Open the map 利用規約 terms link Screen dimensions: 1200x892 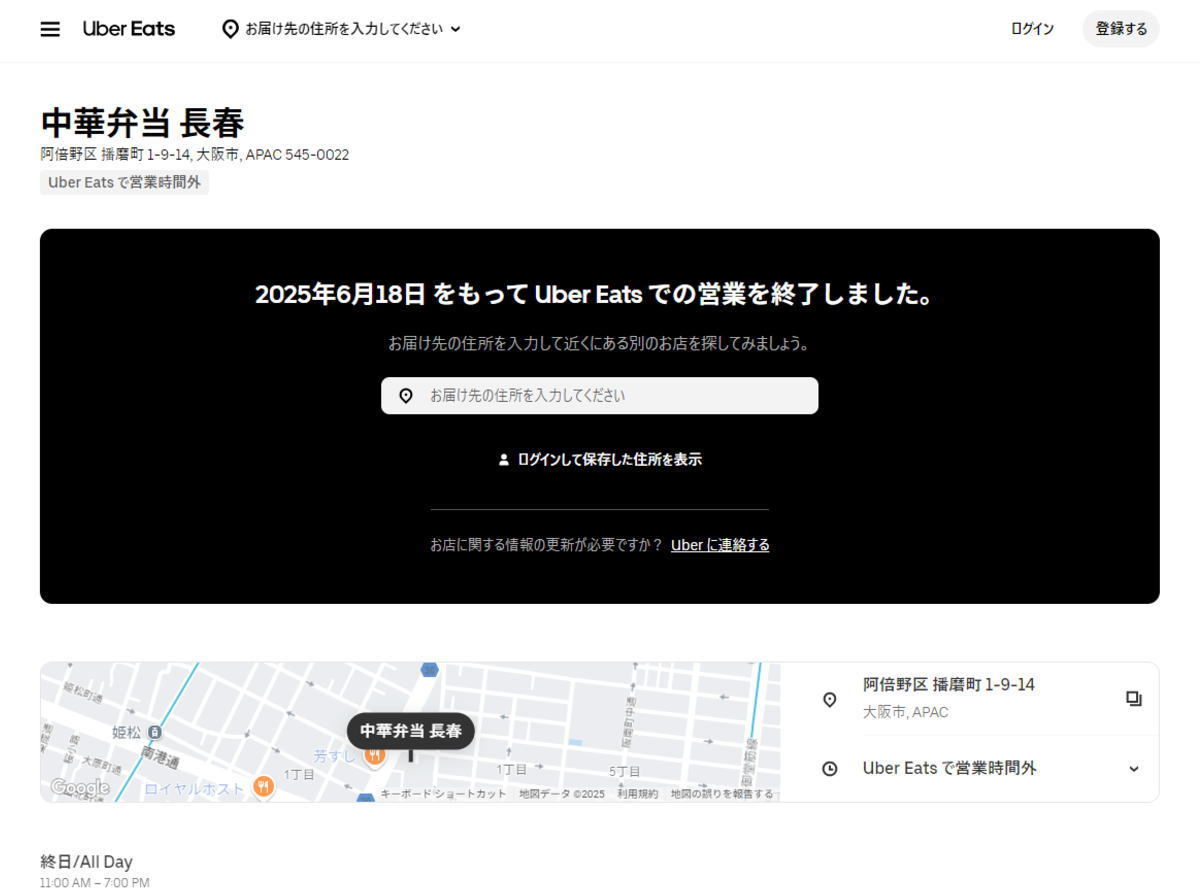[x=637, y=794]
